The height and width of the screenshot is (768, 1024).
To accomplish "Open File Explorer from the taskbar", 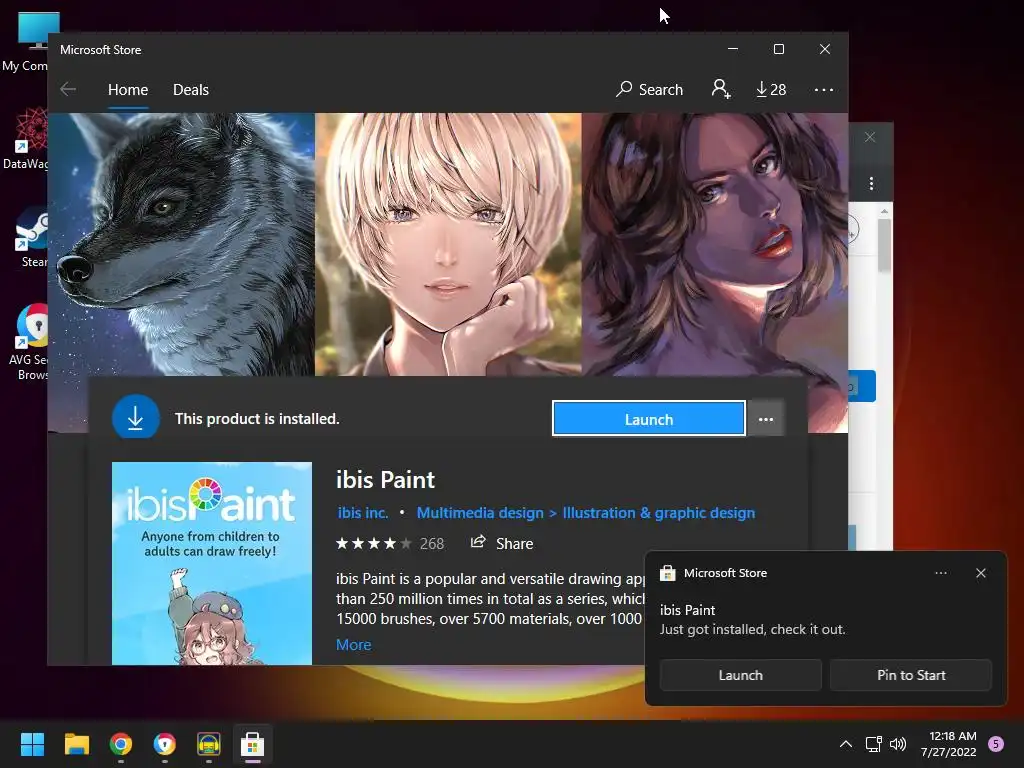I will pos(76,744).
